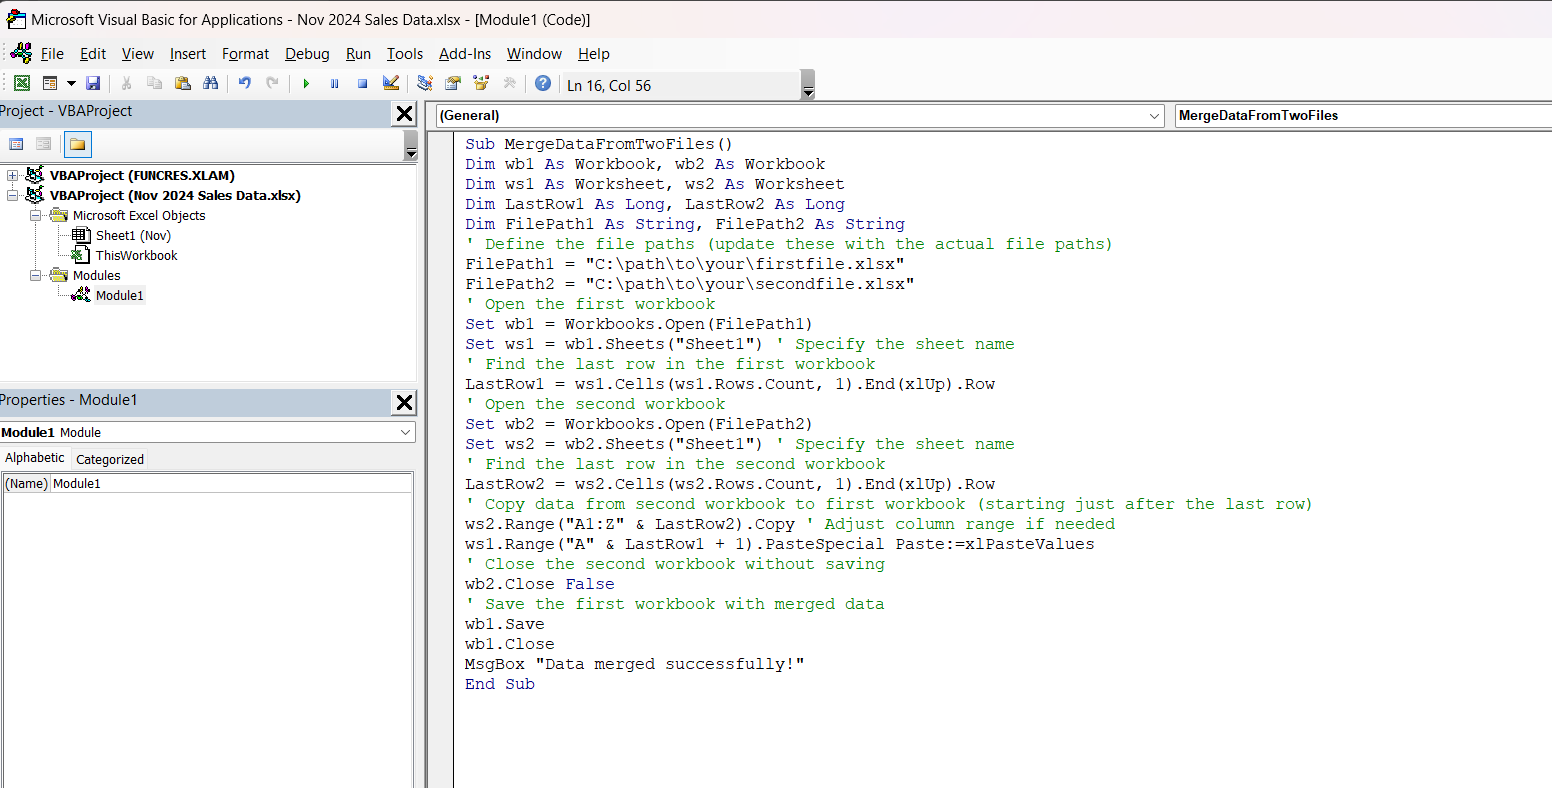
Task: Select VBAProject (FUNCRES.XLAM) project entry
Action: [142, 176]
